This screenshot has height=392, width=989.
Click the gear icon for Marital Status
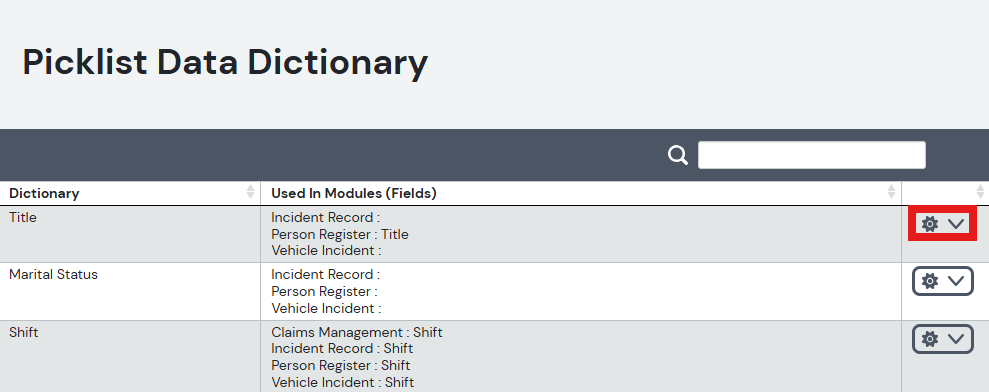tap(930, 281)
